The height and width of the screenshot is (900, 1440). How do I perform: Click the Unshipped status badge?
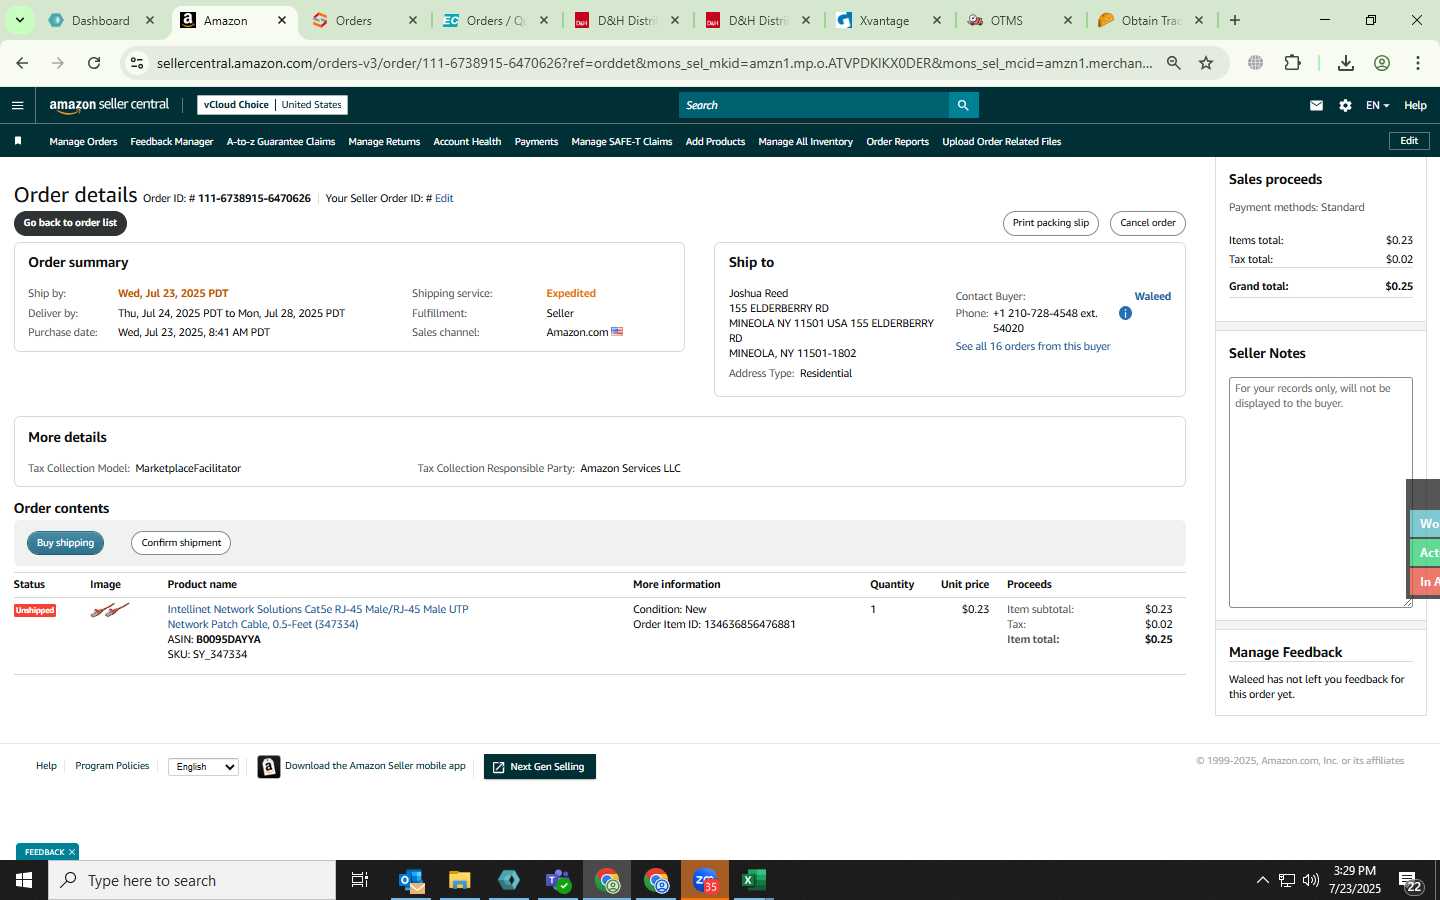point(35,610)
